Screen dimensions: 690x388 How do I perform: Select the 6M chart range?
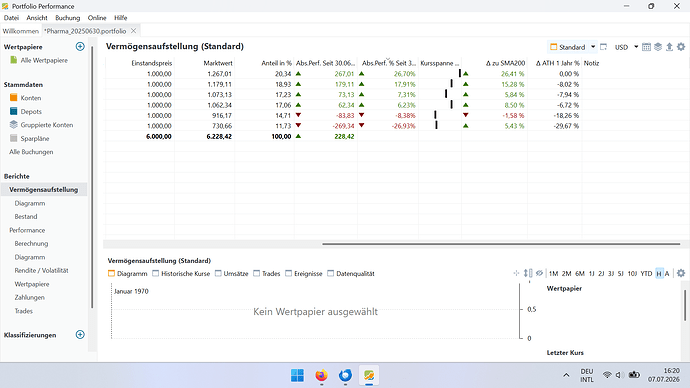coord(580,274)
